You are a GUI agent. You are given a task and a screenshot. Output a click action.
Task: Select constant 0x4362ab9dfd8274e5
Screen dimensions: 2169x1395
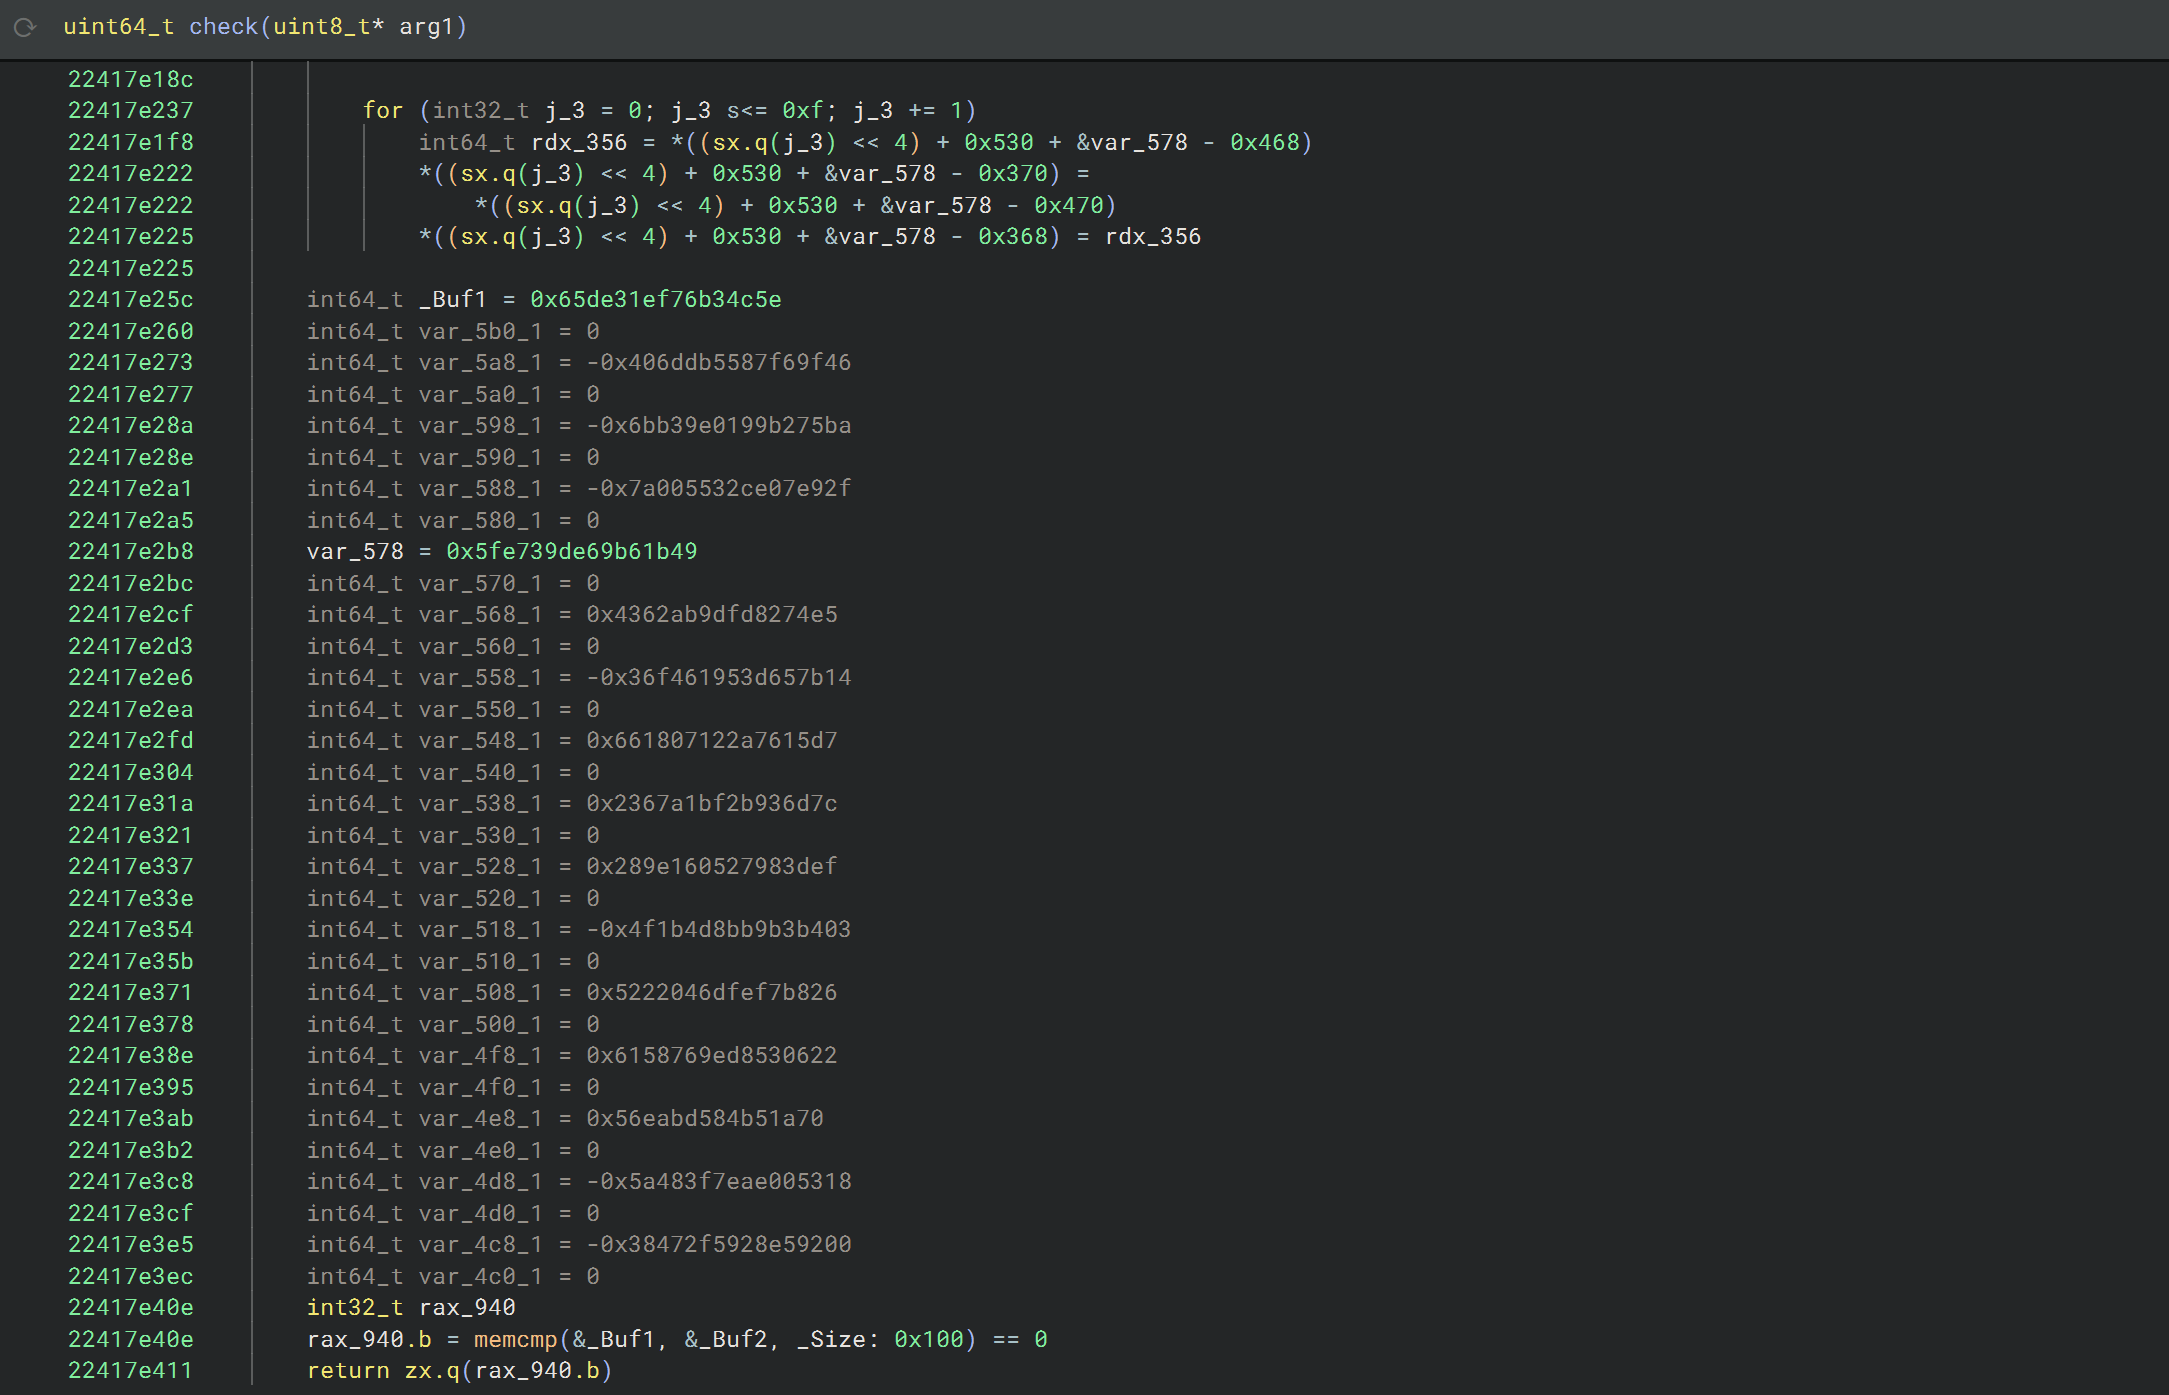click(711, 614)
